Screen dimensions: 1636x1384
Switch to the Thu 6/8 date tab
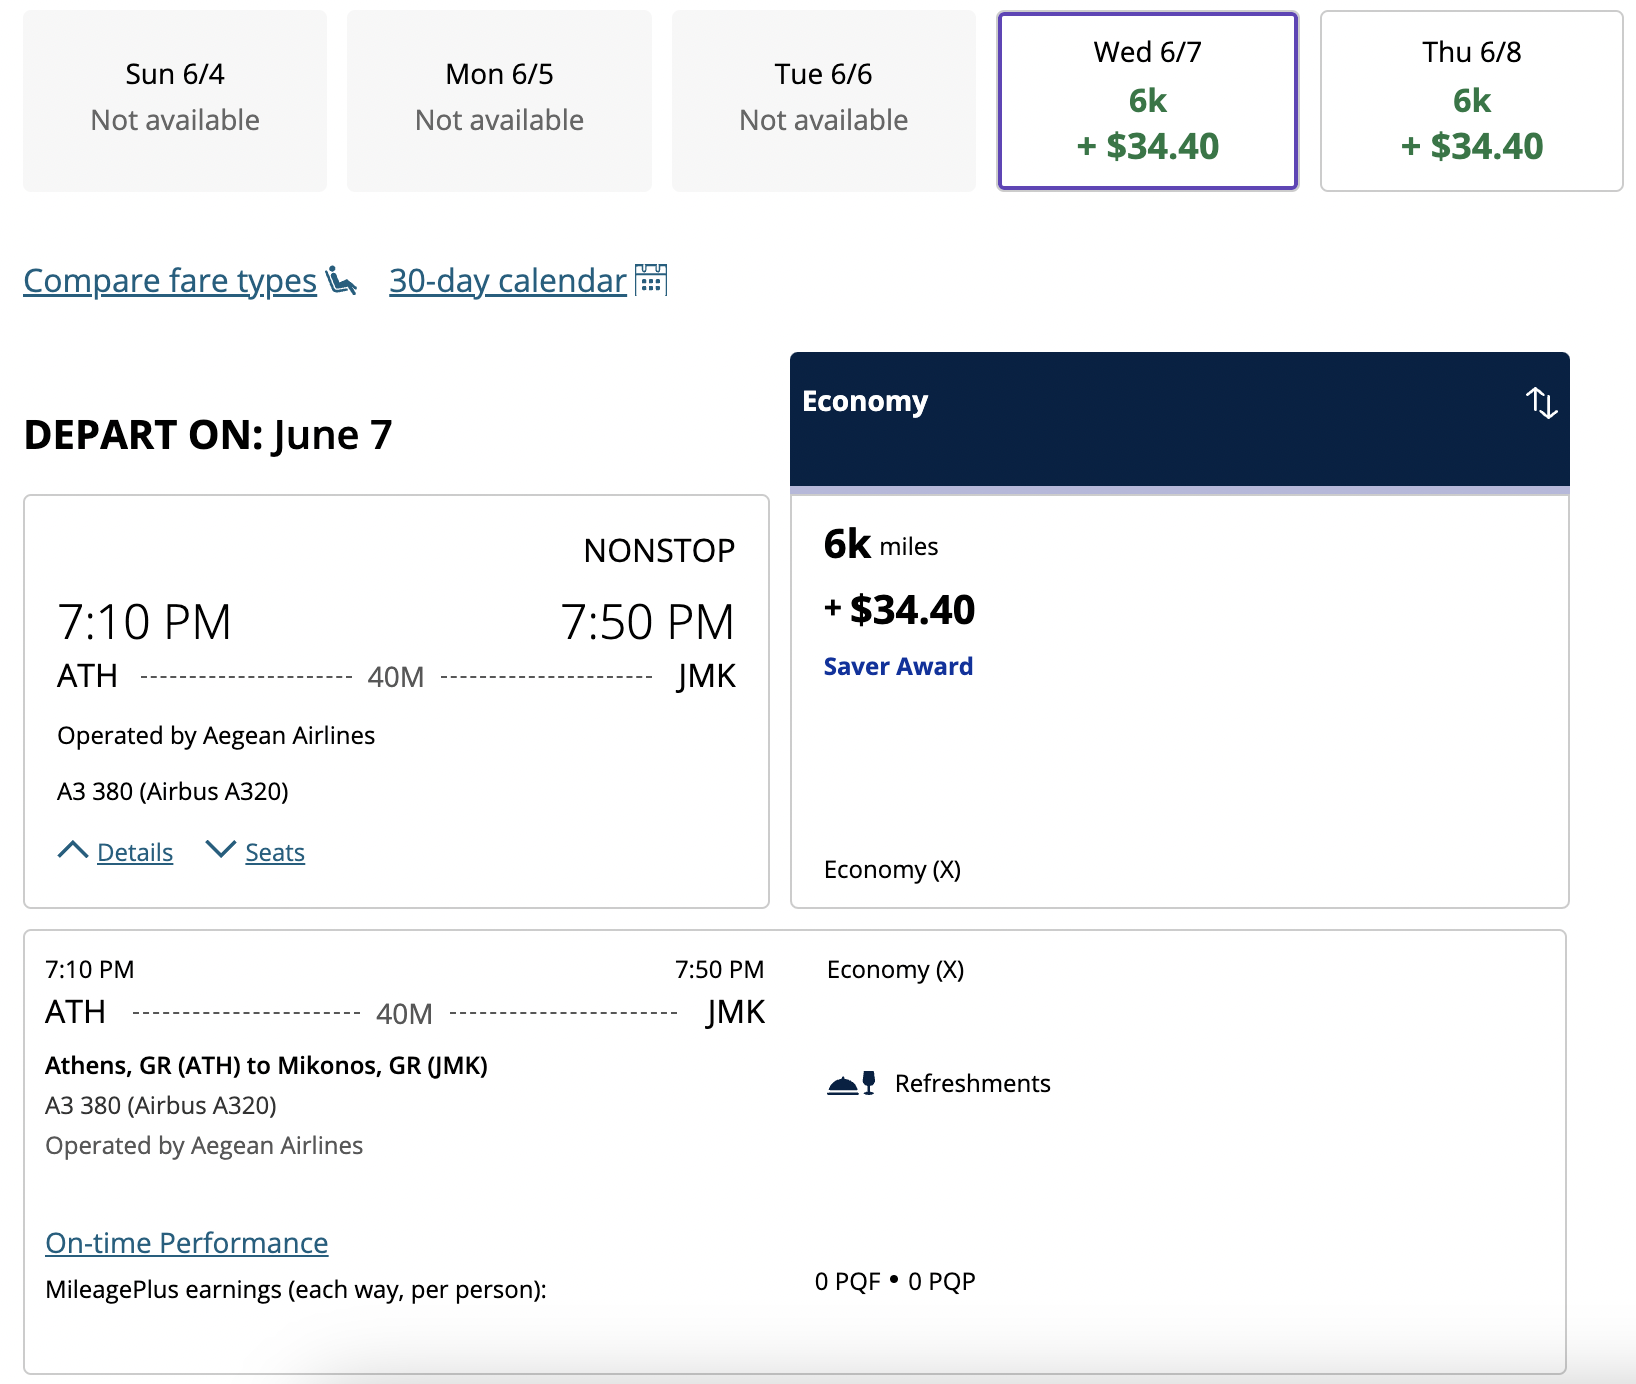(x=1471, y=100)
